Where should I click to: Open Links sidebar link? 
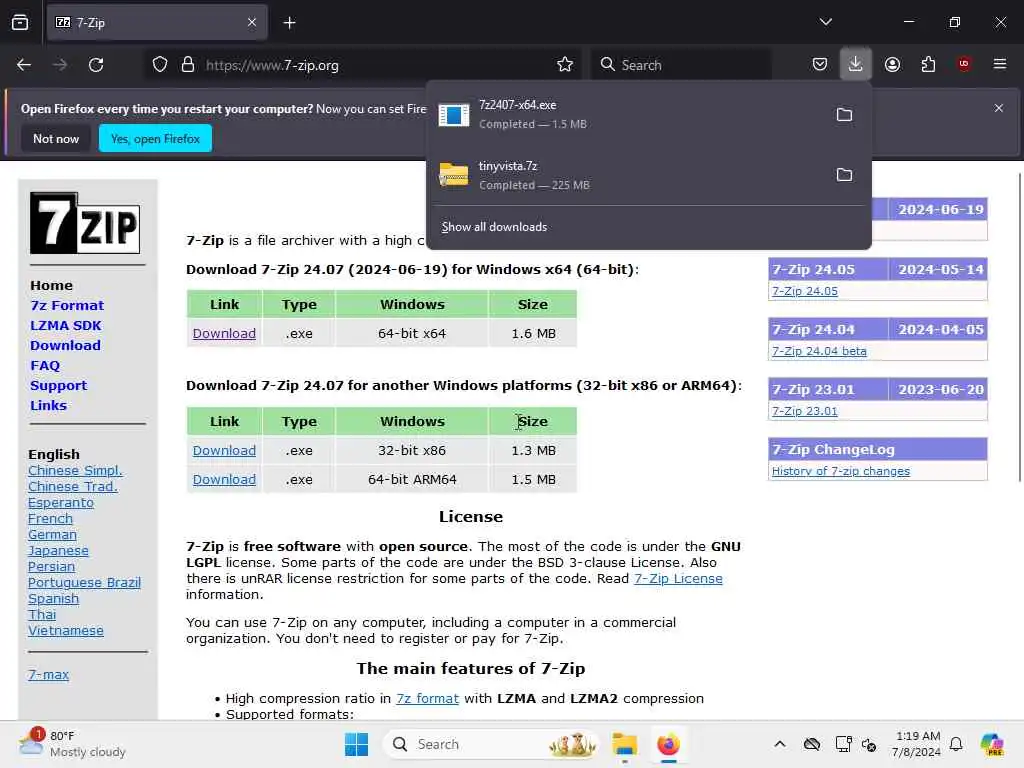[48, 406]
